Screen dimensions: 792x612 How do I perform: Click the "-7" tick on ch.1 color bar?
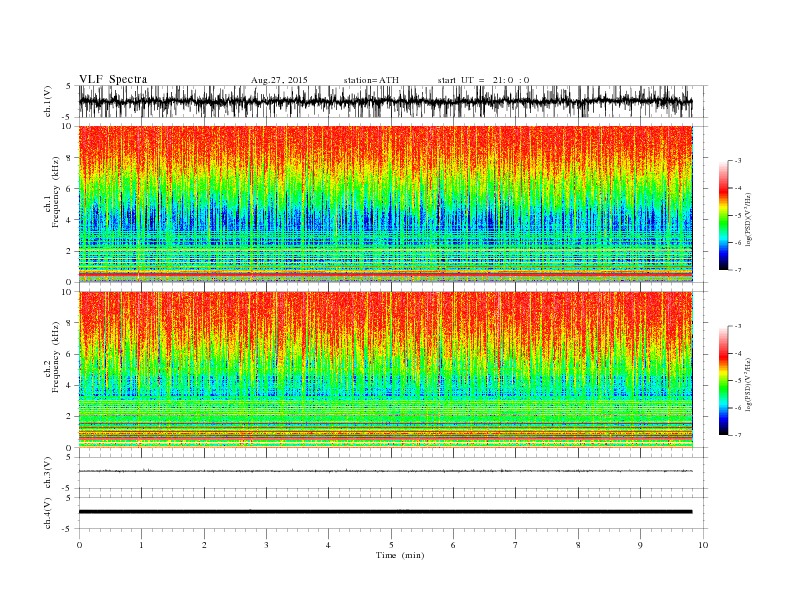(737, 270)
